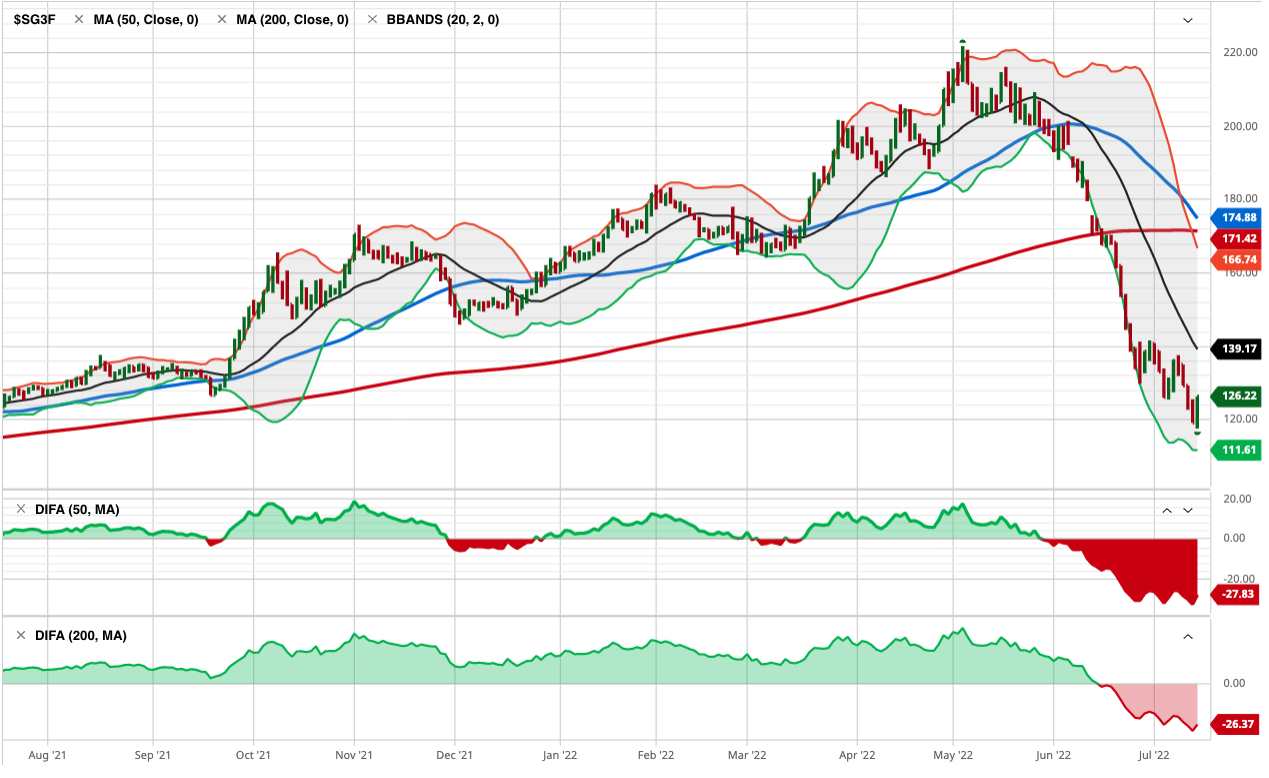1269x778 pixels.
Task: Close the DIFA (200, MA) pane
Action: point(21,636)
